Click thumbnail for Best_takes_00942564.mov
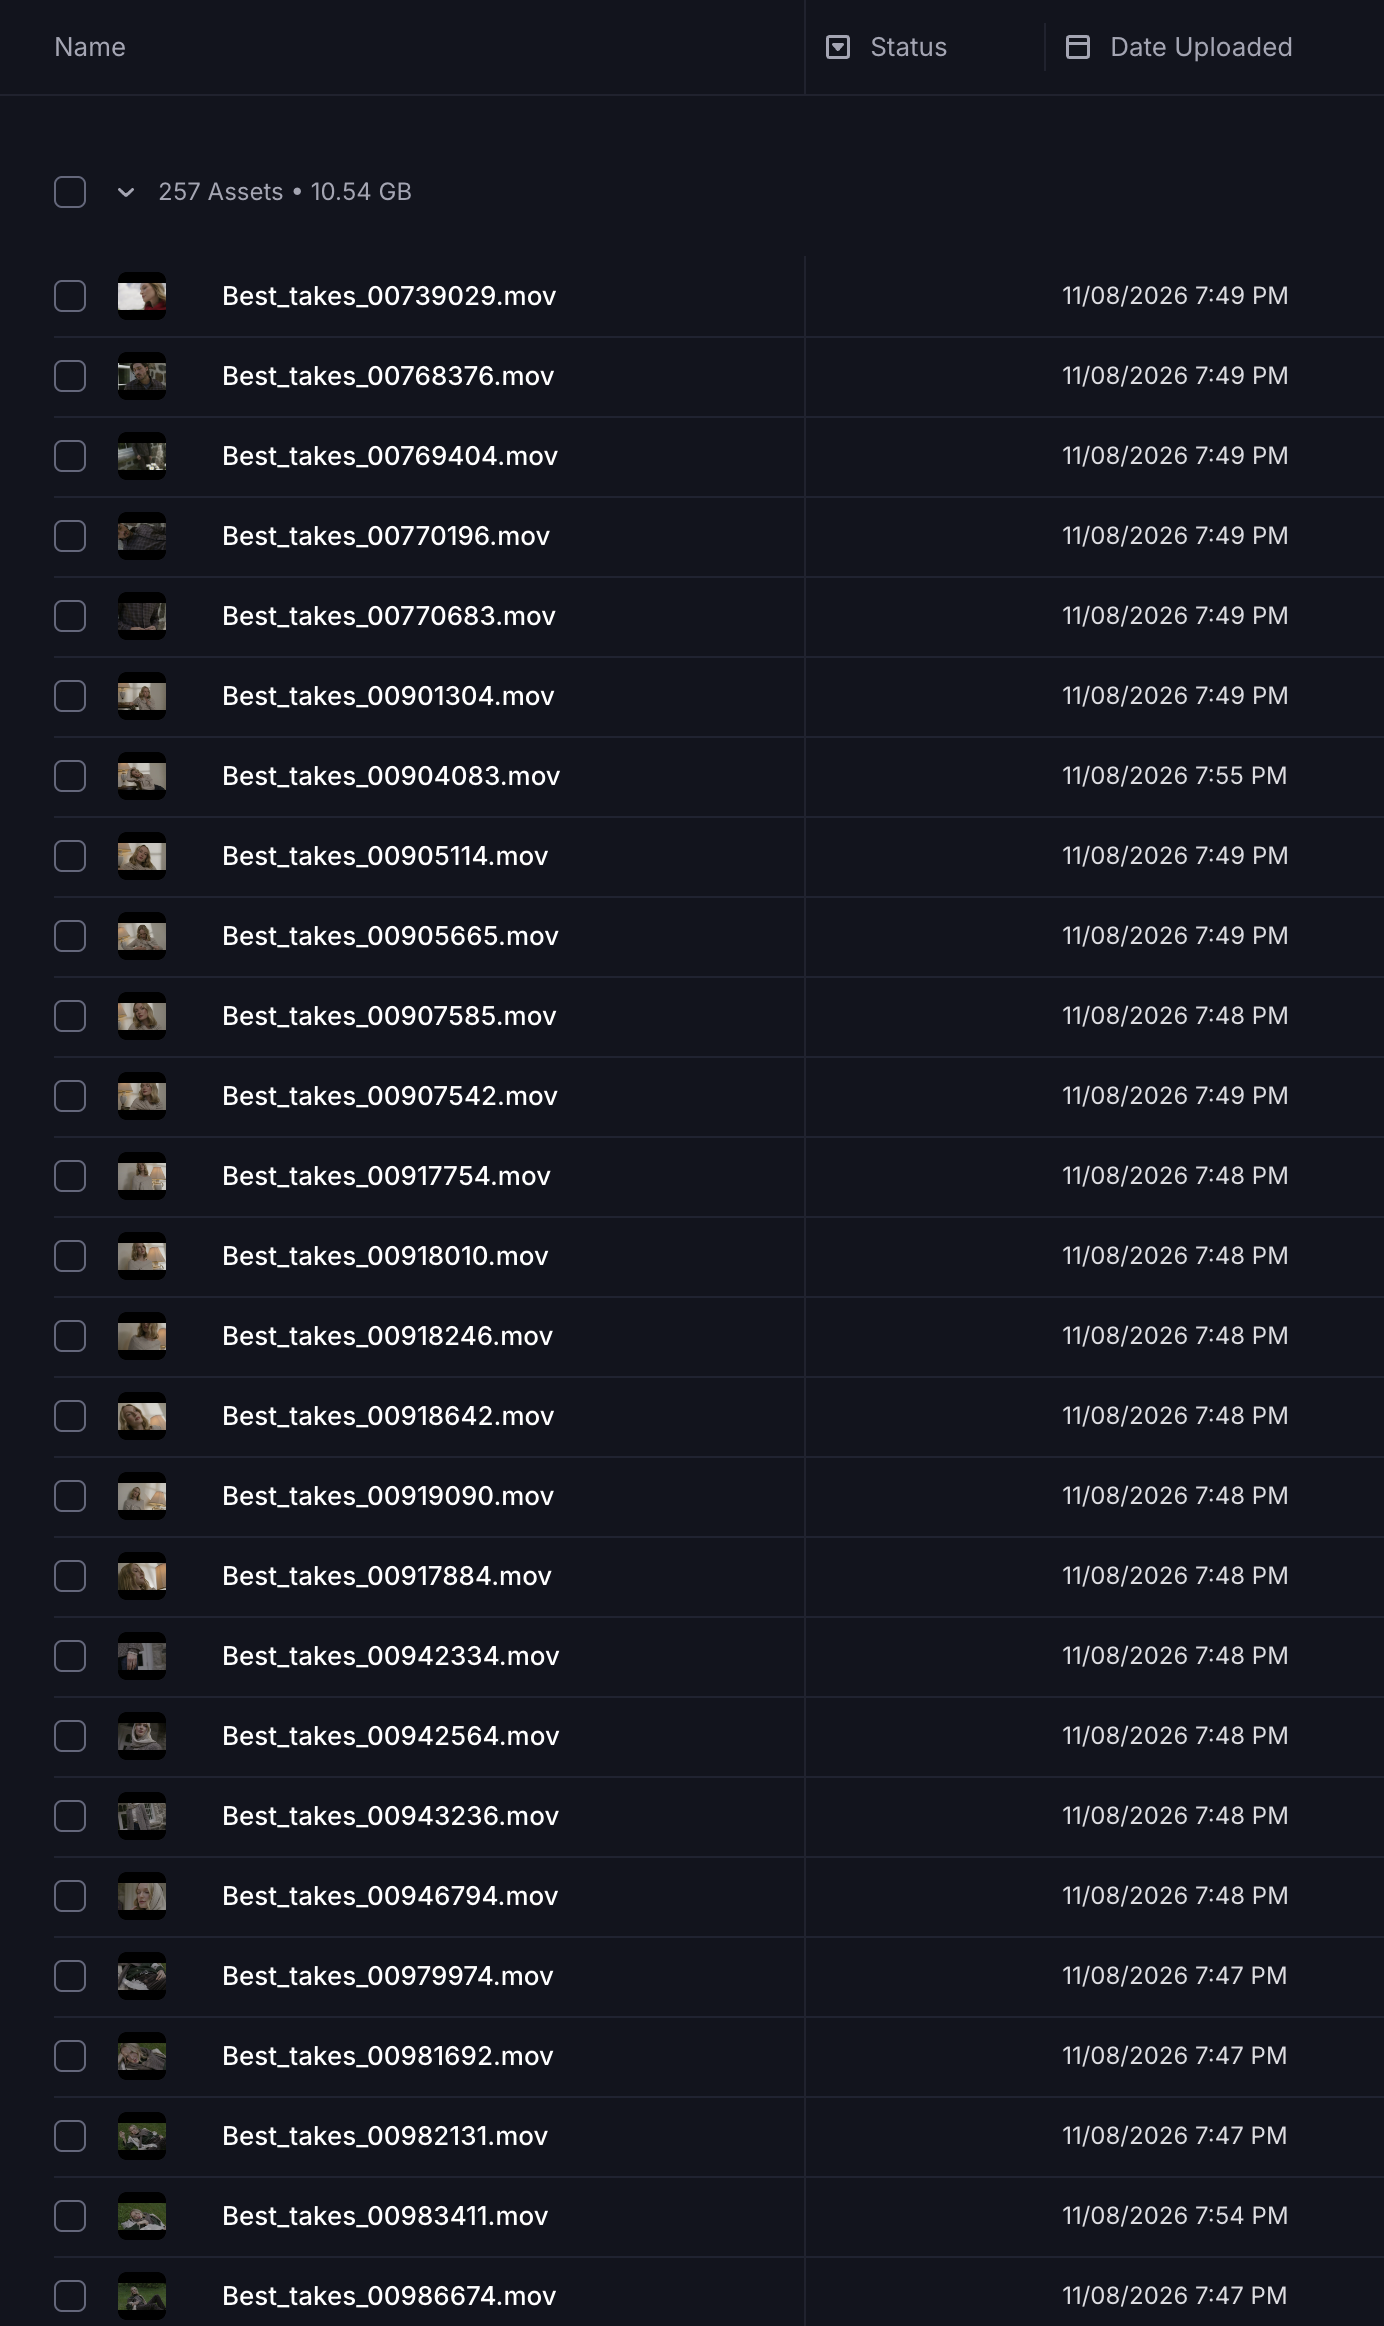The height and width of the screenshot is (2326, 1384). click(x=142, y=1736)
